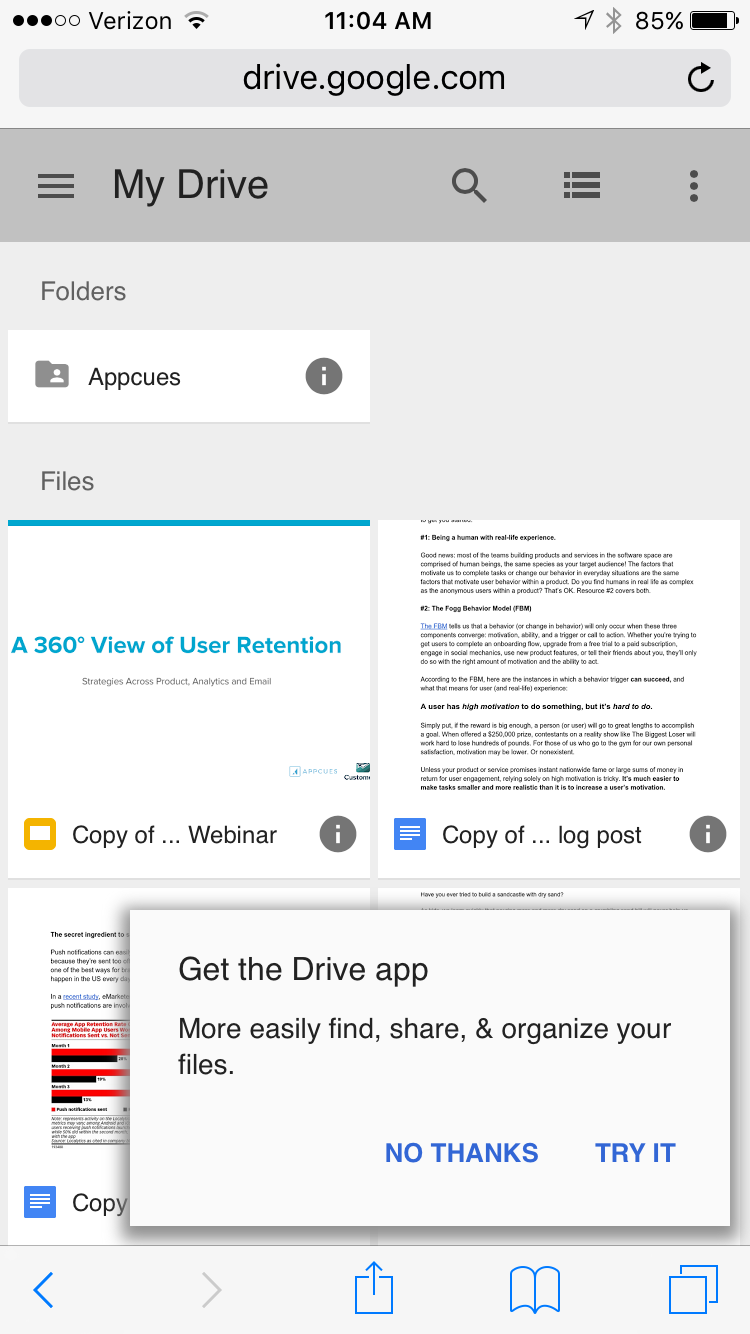750x1334 pixels.
Task: Open the Fogg Behavior Model document thumbnail
Action: click(559, 655)
